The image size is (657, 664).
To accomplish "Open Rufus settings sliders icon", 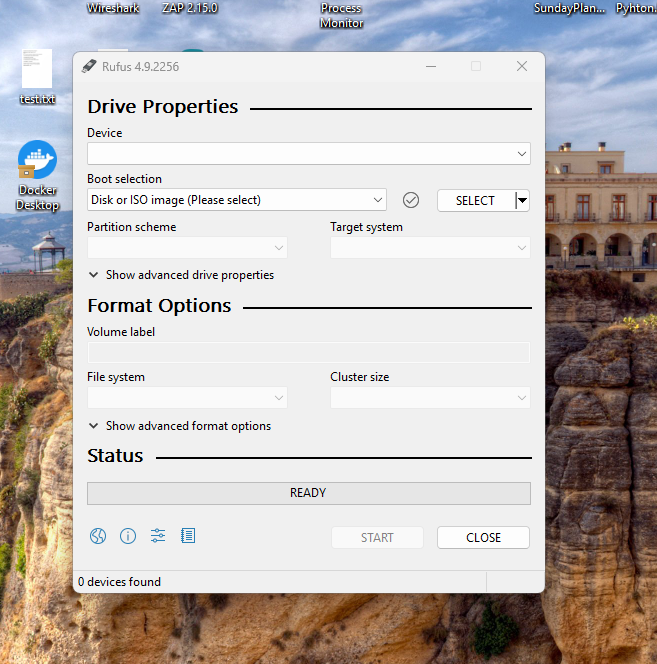I will (x=158, y=536).
